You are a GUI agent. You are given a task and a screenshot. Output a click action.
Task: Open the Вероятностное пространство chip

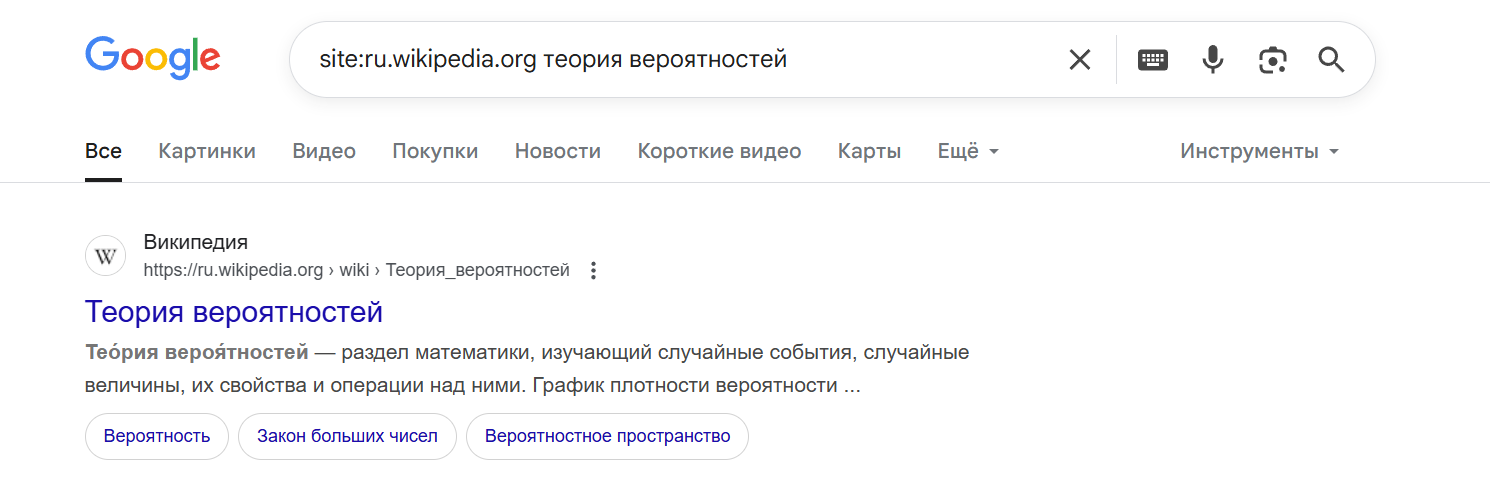coord(607,436)
